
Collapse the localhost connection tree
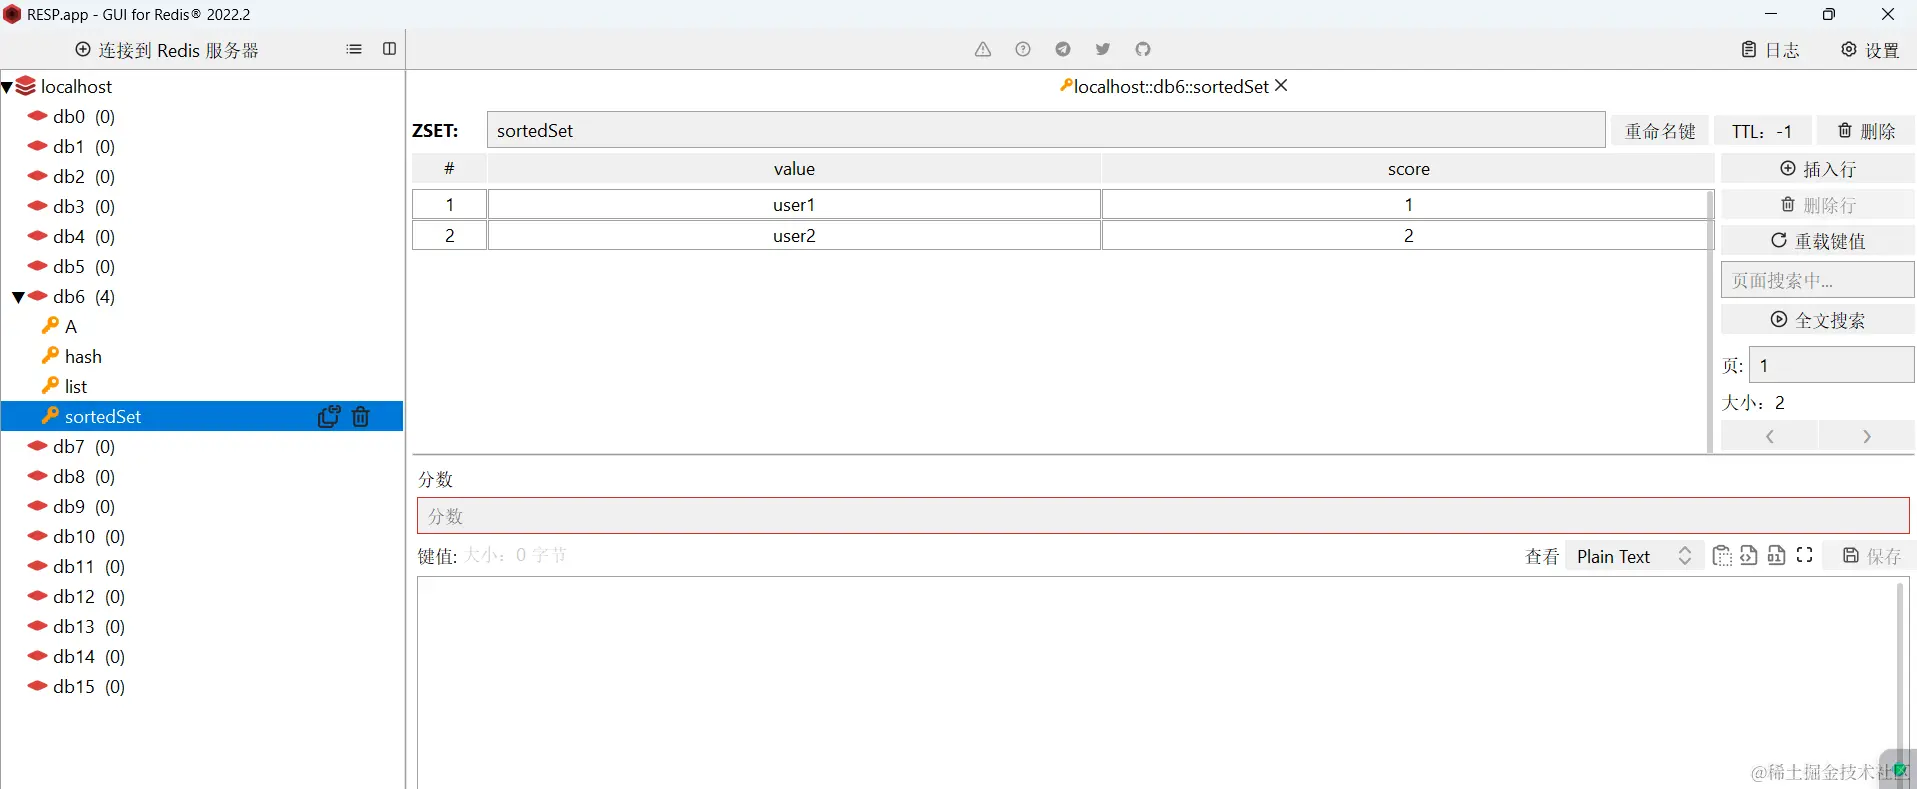point(7,87)
